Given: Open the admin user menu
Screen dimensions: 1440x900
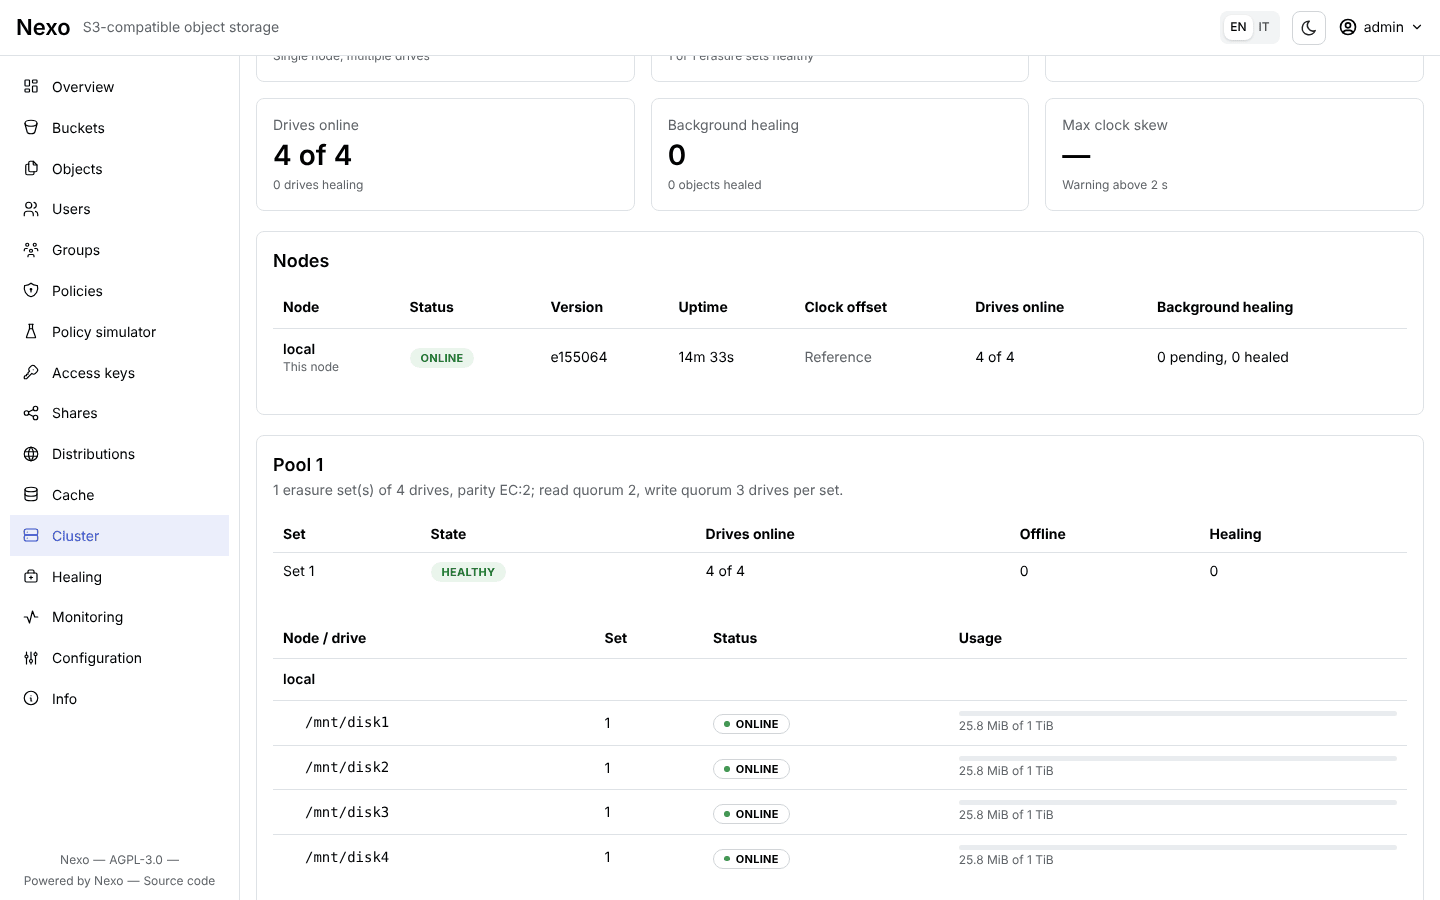Looking at the screenshot, I should (1381, 27).
